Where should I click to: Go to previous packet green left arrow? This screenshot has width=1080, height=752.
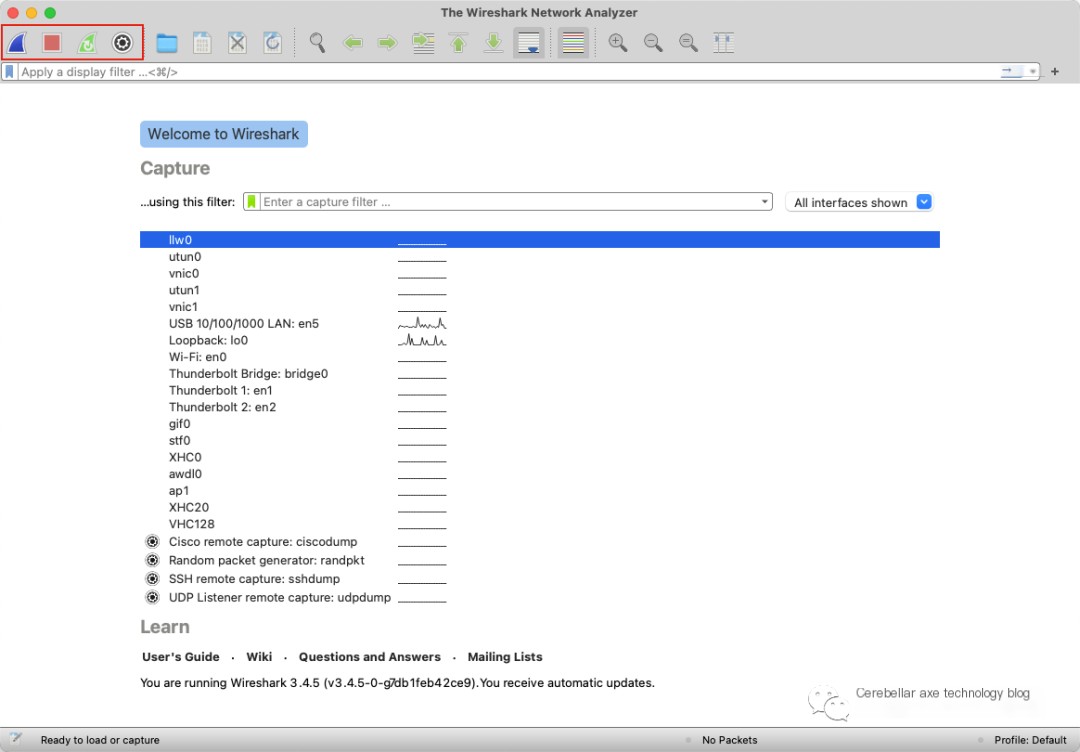[353, 43]
